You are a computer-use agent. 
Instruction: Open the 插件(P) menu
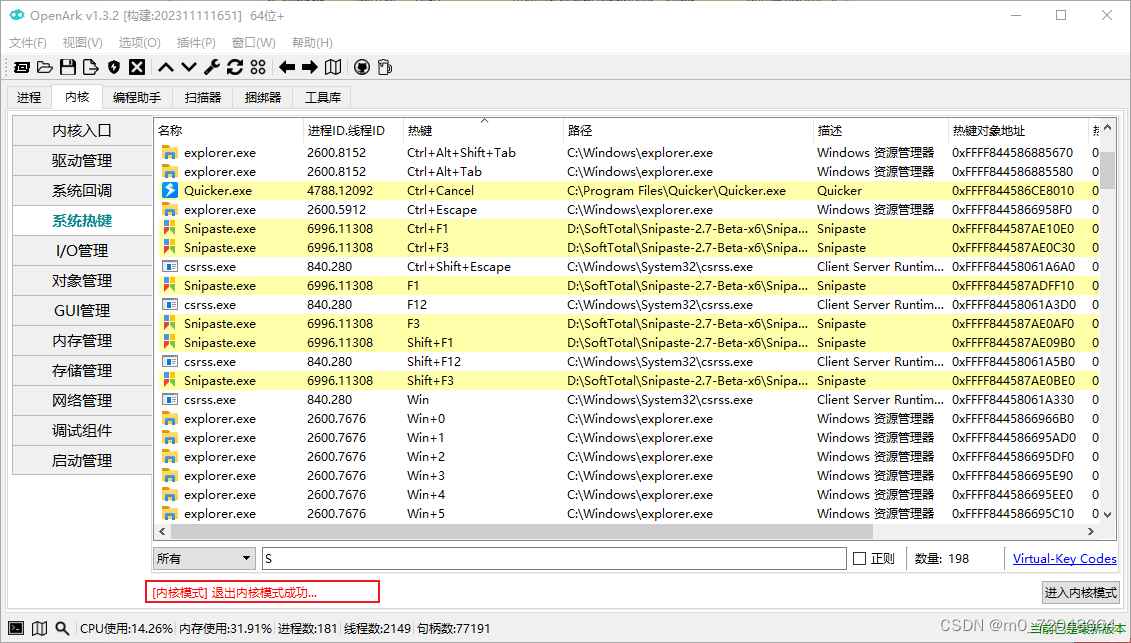pyautogui.click(x=195, y=43)
